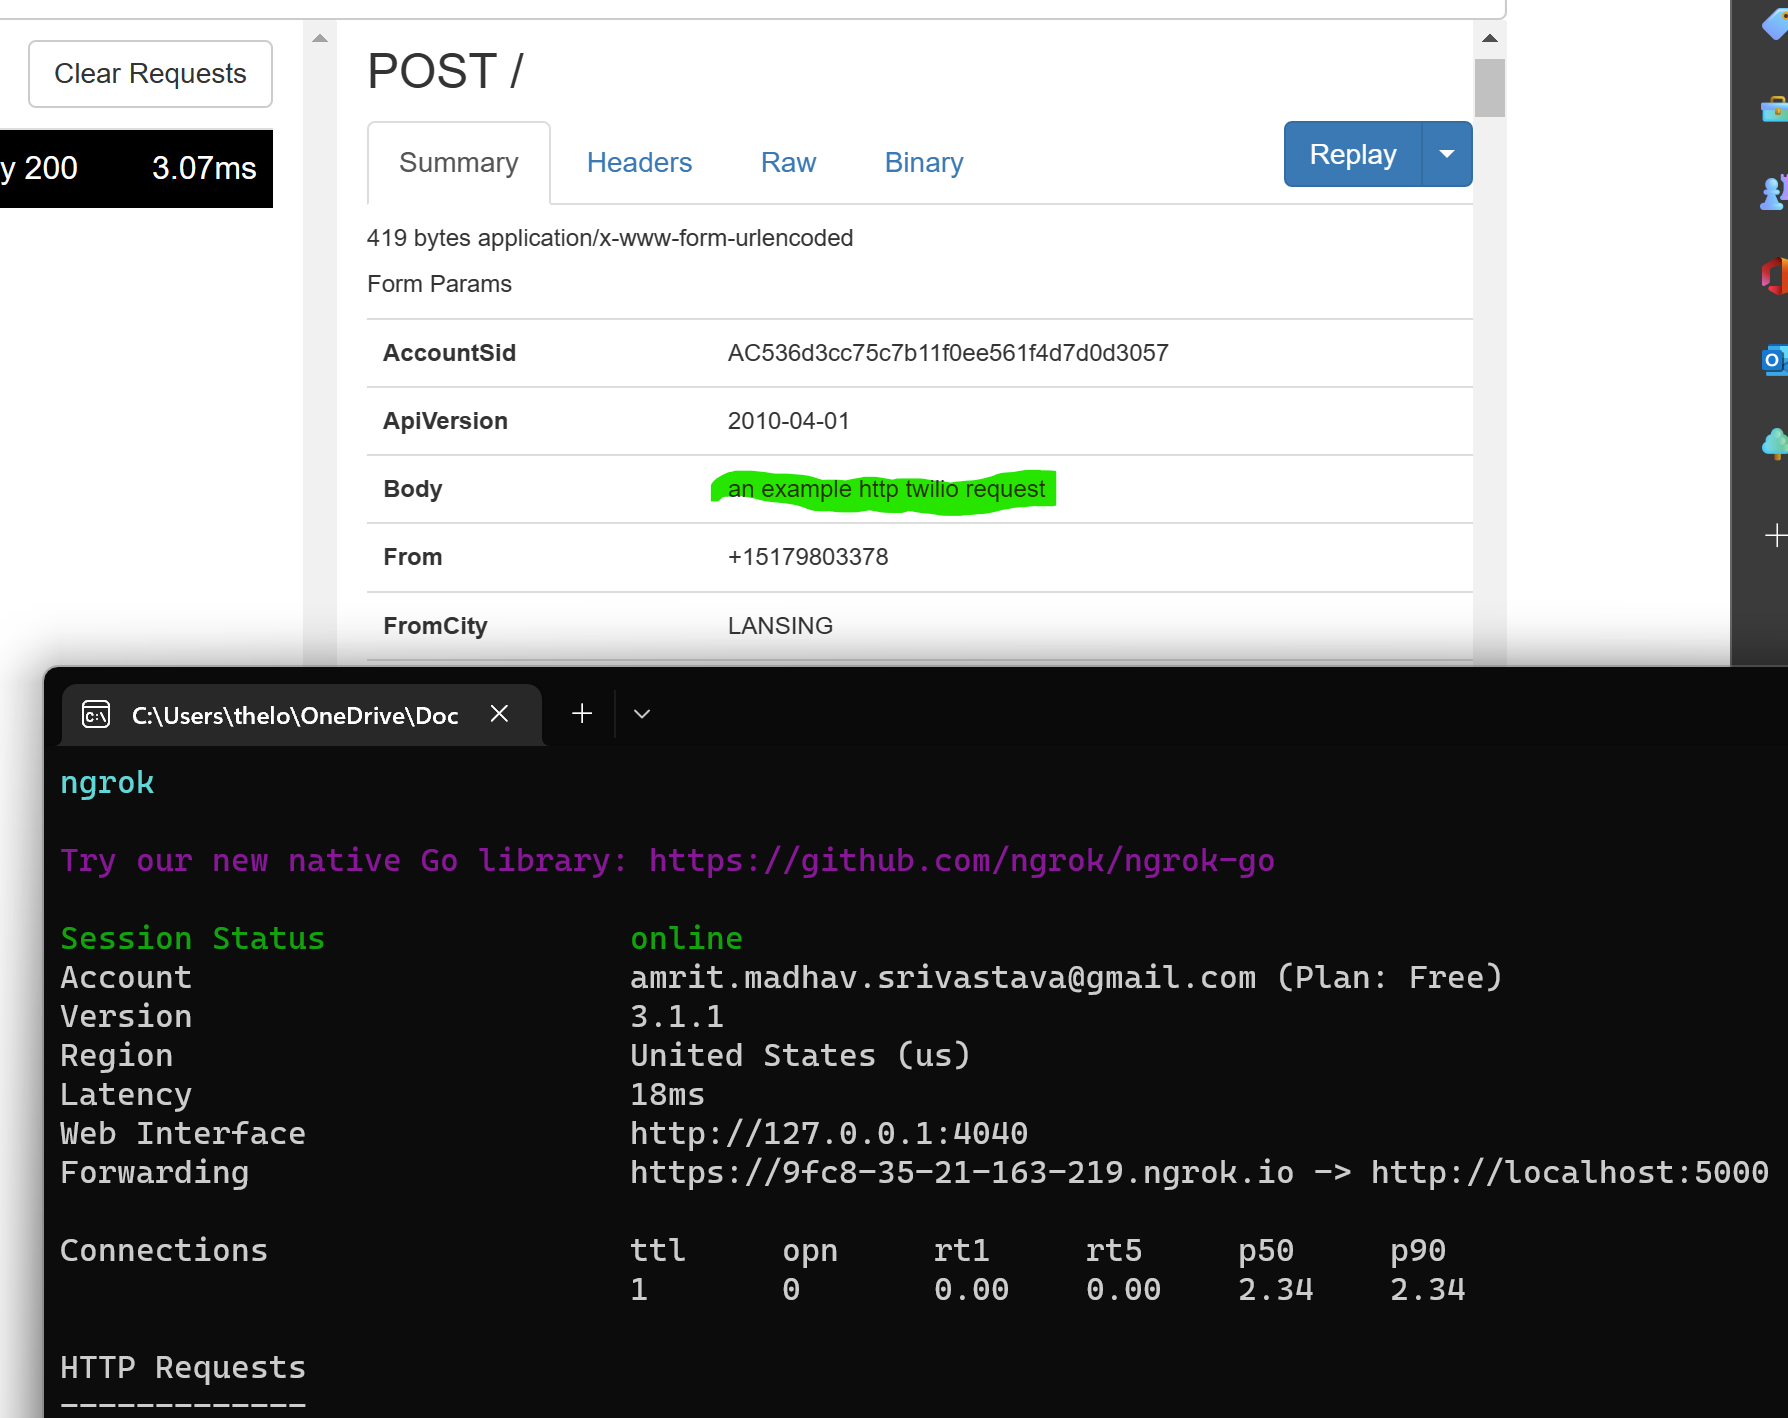This screenshot has height=1418, width=1788.
Task: Close the C:\Users\thelo\OneDrive\Doc terminal tab
Action: click(499, 714)
